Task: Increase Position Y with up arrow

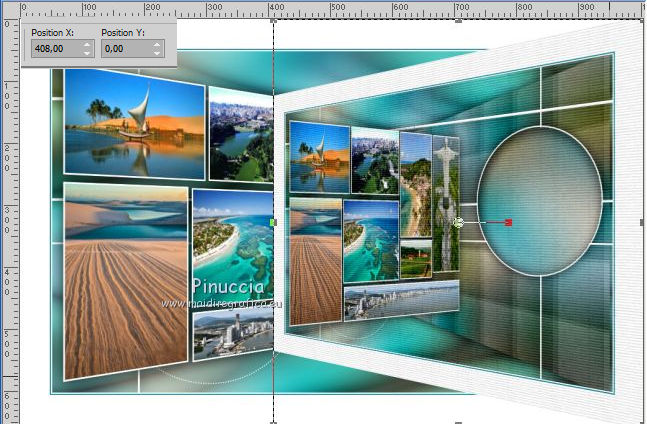Action: click(157, 45)
